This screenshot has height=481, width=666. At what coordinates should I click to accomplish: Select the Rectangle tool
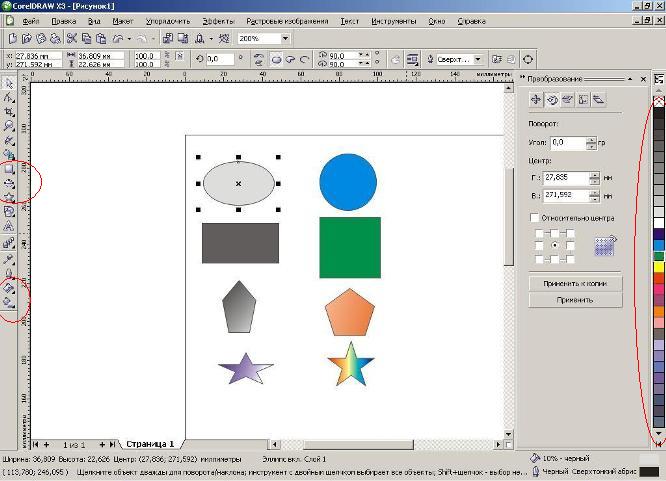[8, 169]
